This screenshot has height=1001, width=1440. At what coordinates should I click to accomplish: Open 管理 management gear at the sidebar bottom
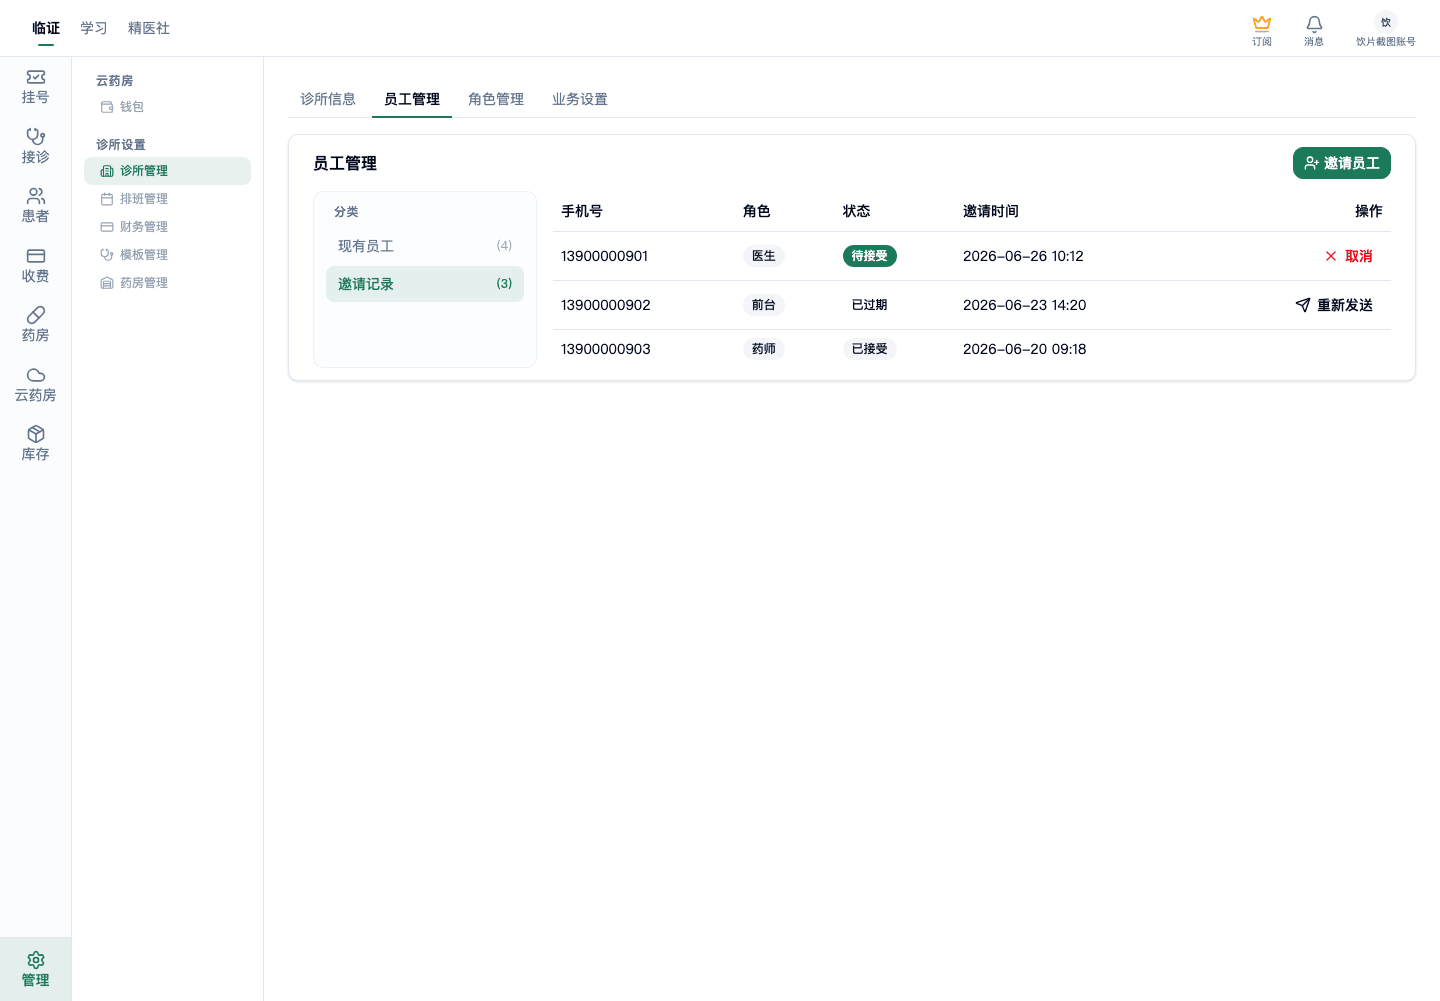click(x=35, y=970)
